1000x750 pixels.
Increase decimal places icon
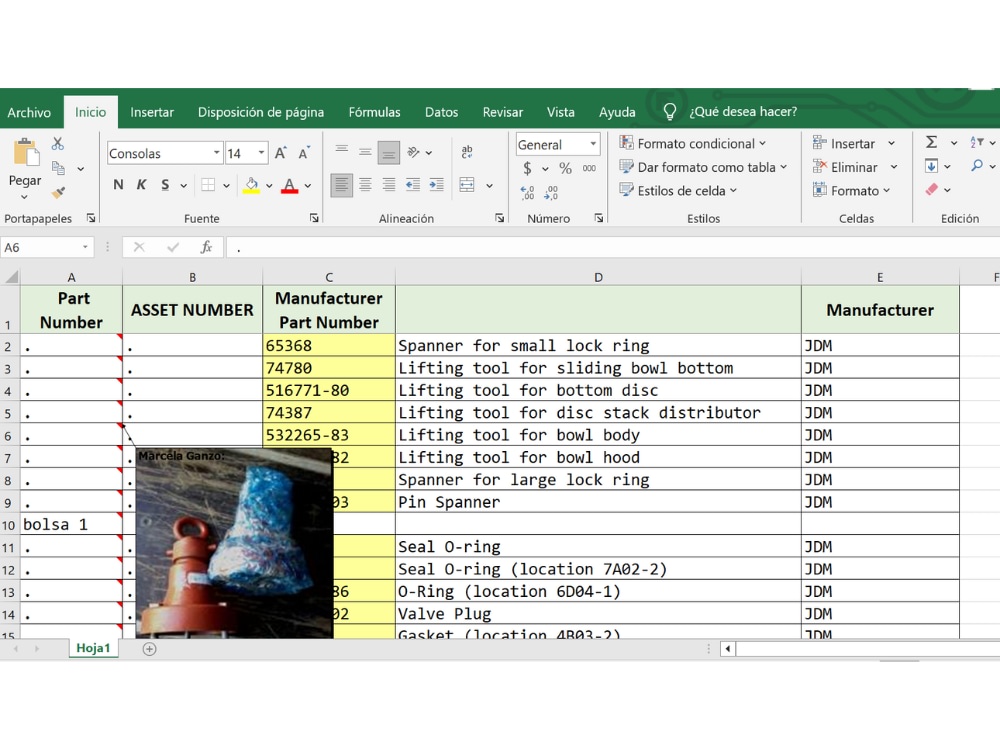[527, 193]
